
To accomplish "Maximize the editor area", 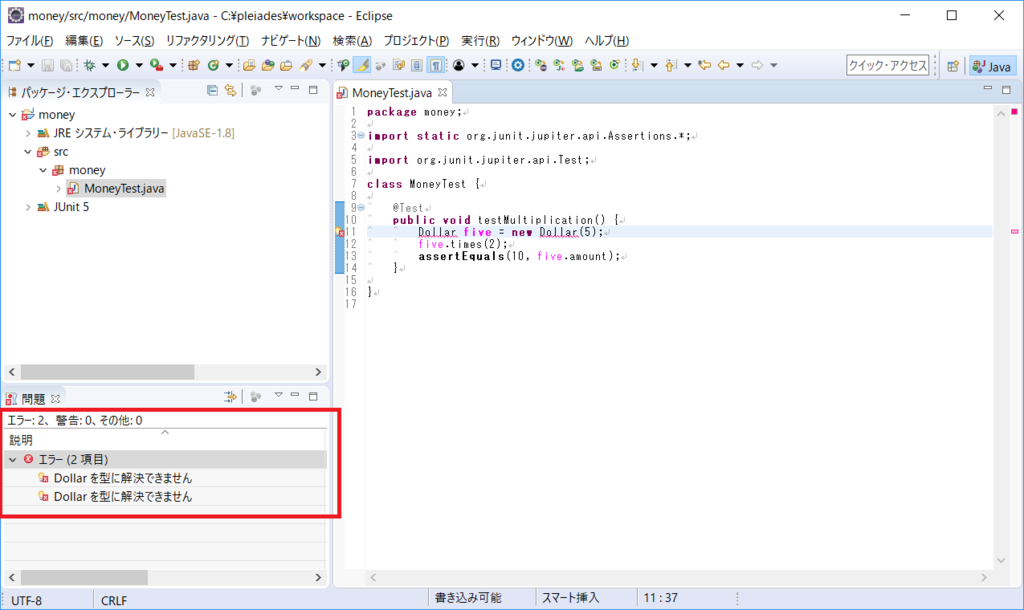I will [1006, 89].
